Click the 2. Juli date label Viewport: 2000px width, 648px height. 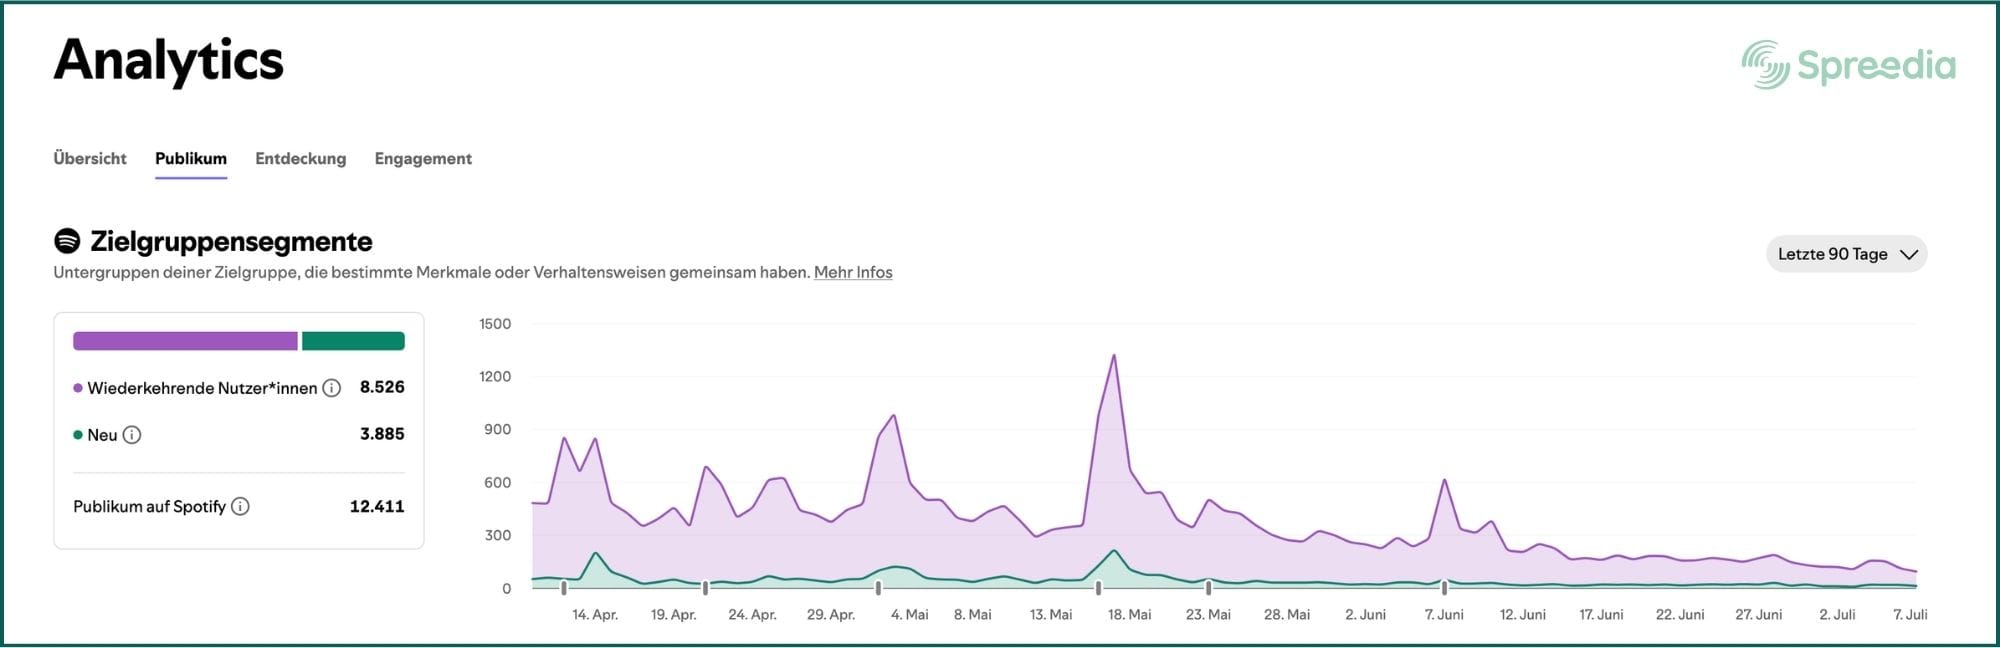pos(1837,615)
